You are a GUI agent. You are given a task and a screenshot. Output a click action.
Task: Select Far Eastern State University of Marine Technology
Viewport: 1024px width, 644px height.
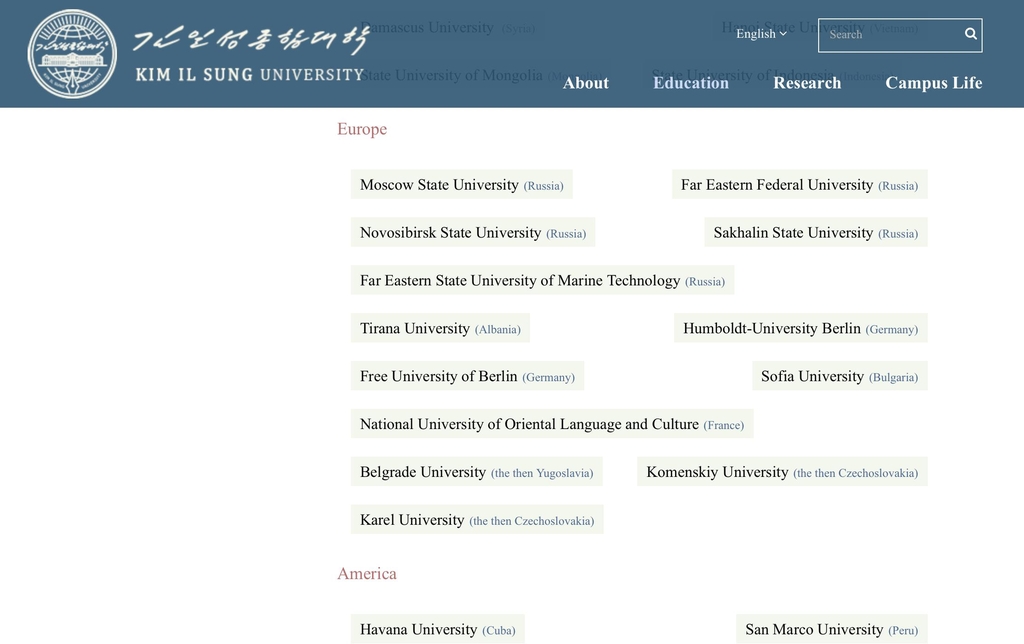[x=542, y=280]
